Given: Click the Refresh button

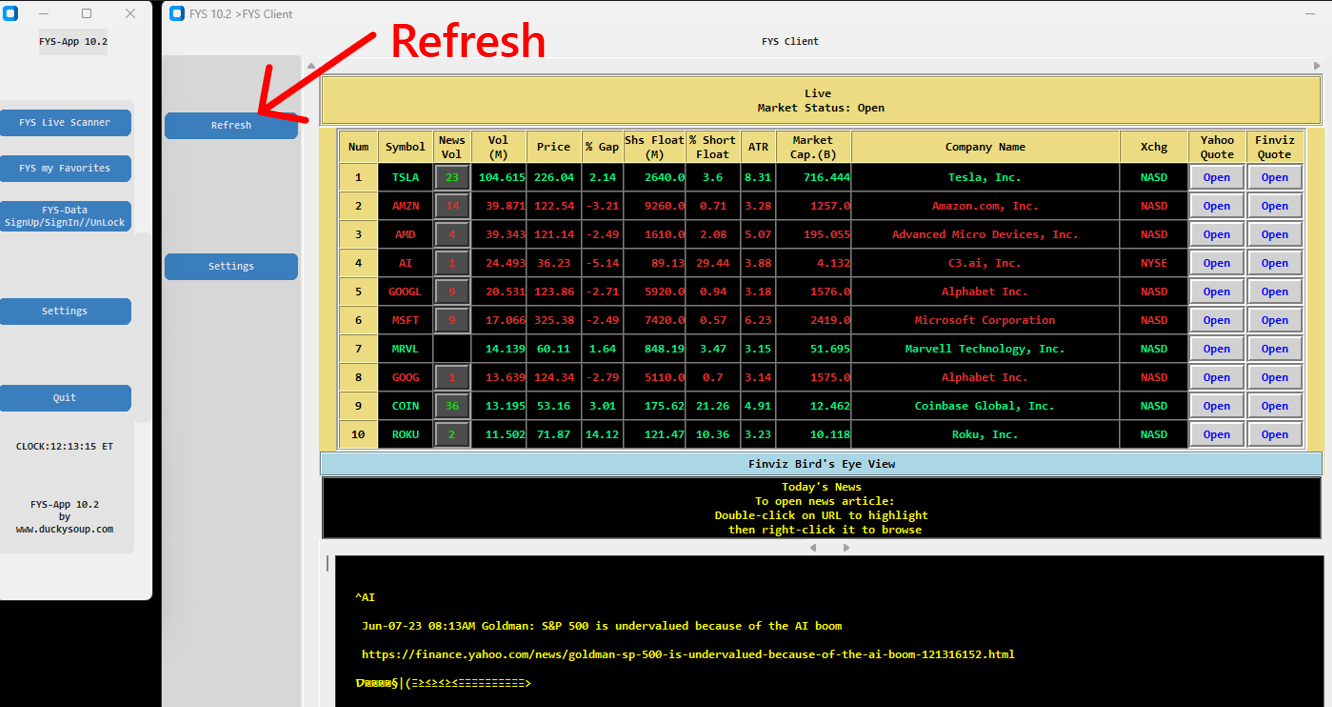Looking at the screenshot, I should 231,125.
